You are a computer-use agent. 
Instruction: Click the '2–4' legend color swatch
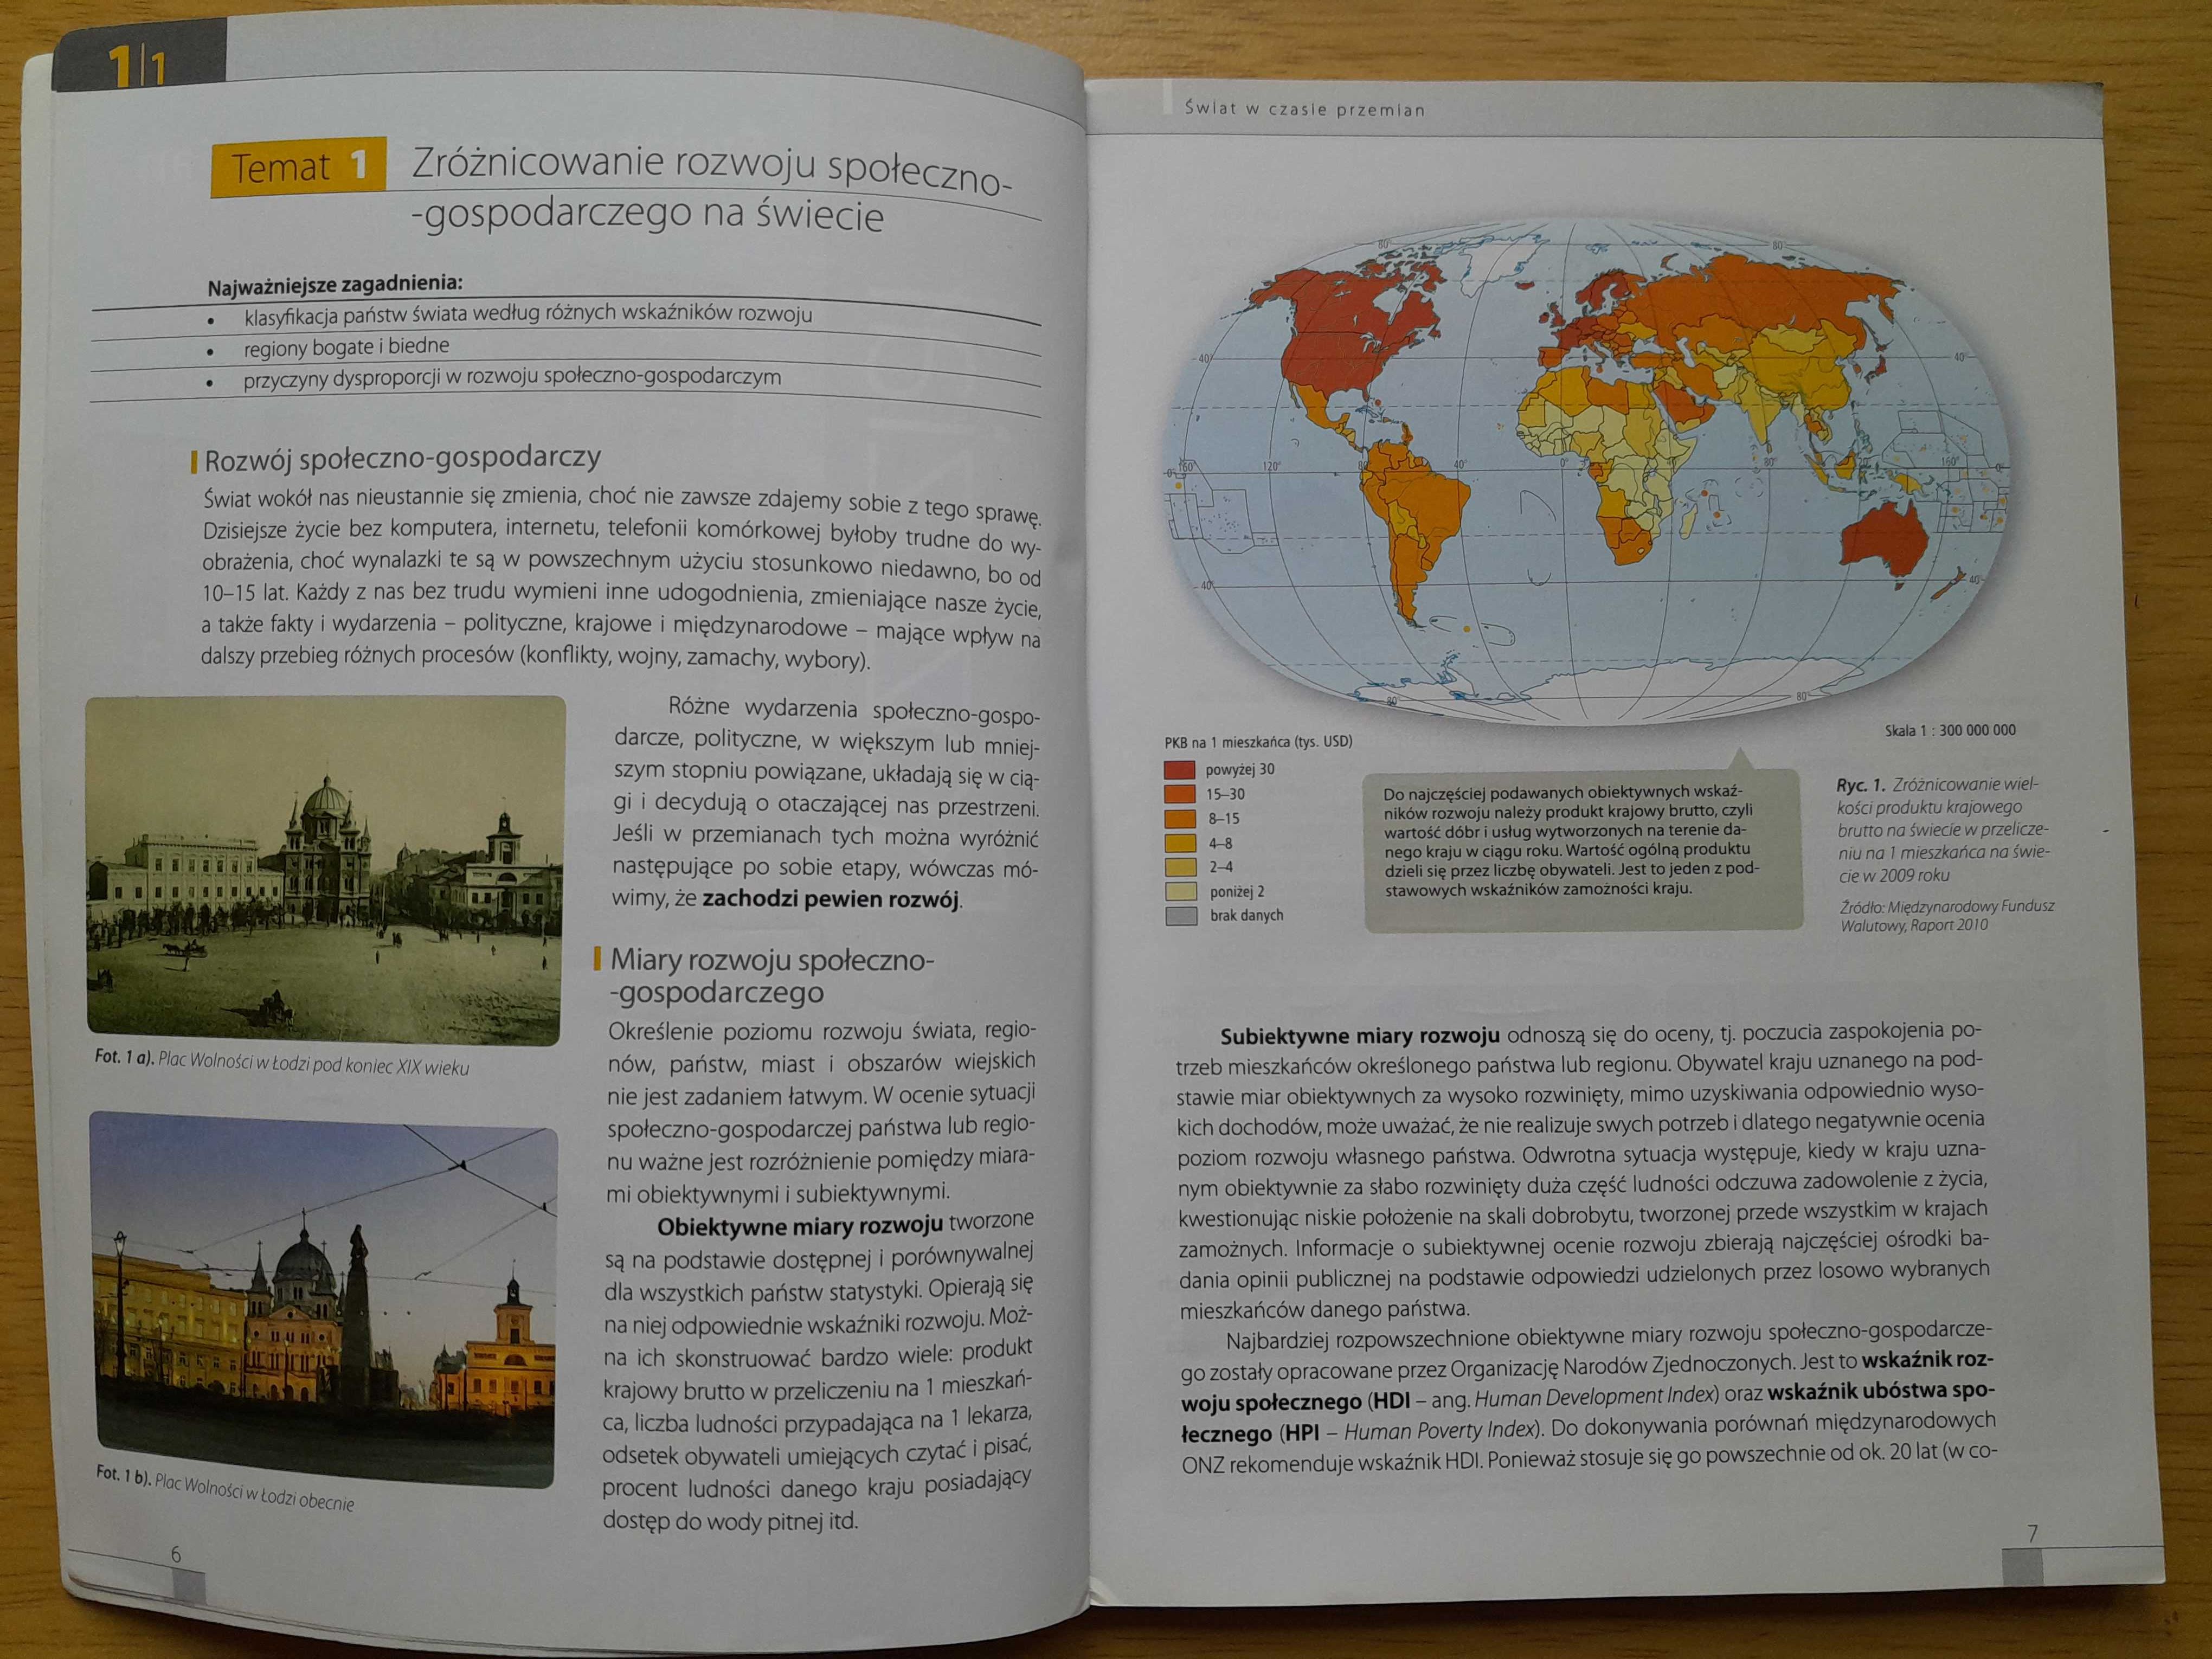pos(1180,867)
